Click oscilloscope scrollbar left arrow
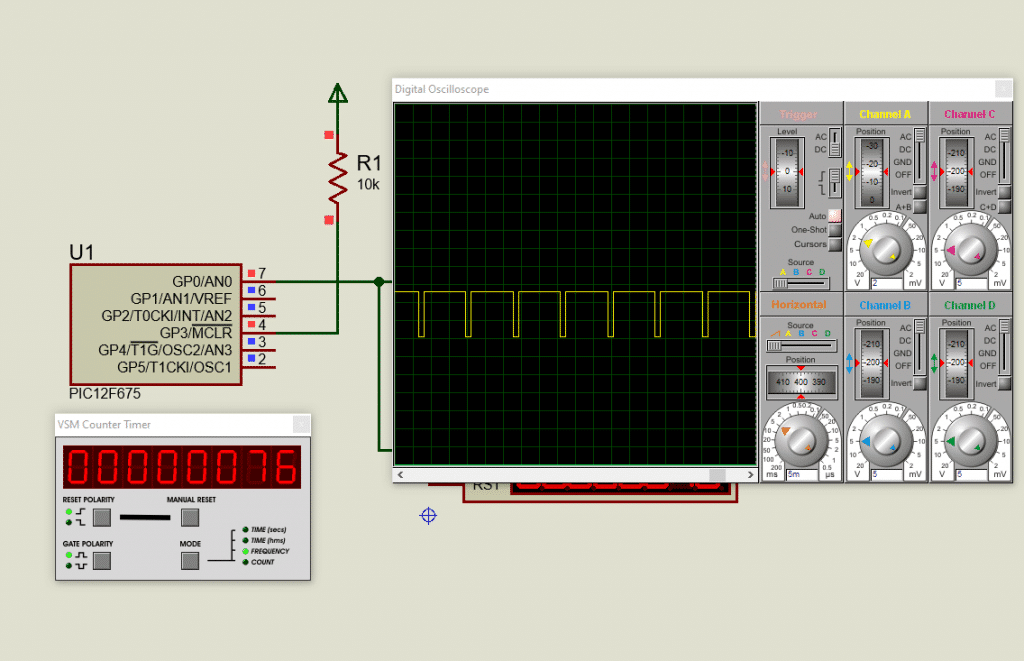 400,475
